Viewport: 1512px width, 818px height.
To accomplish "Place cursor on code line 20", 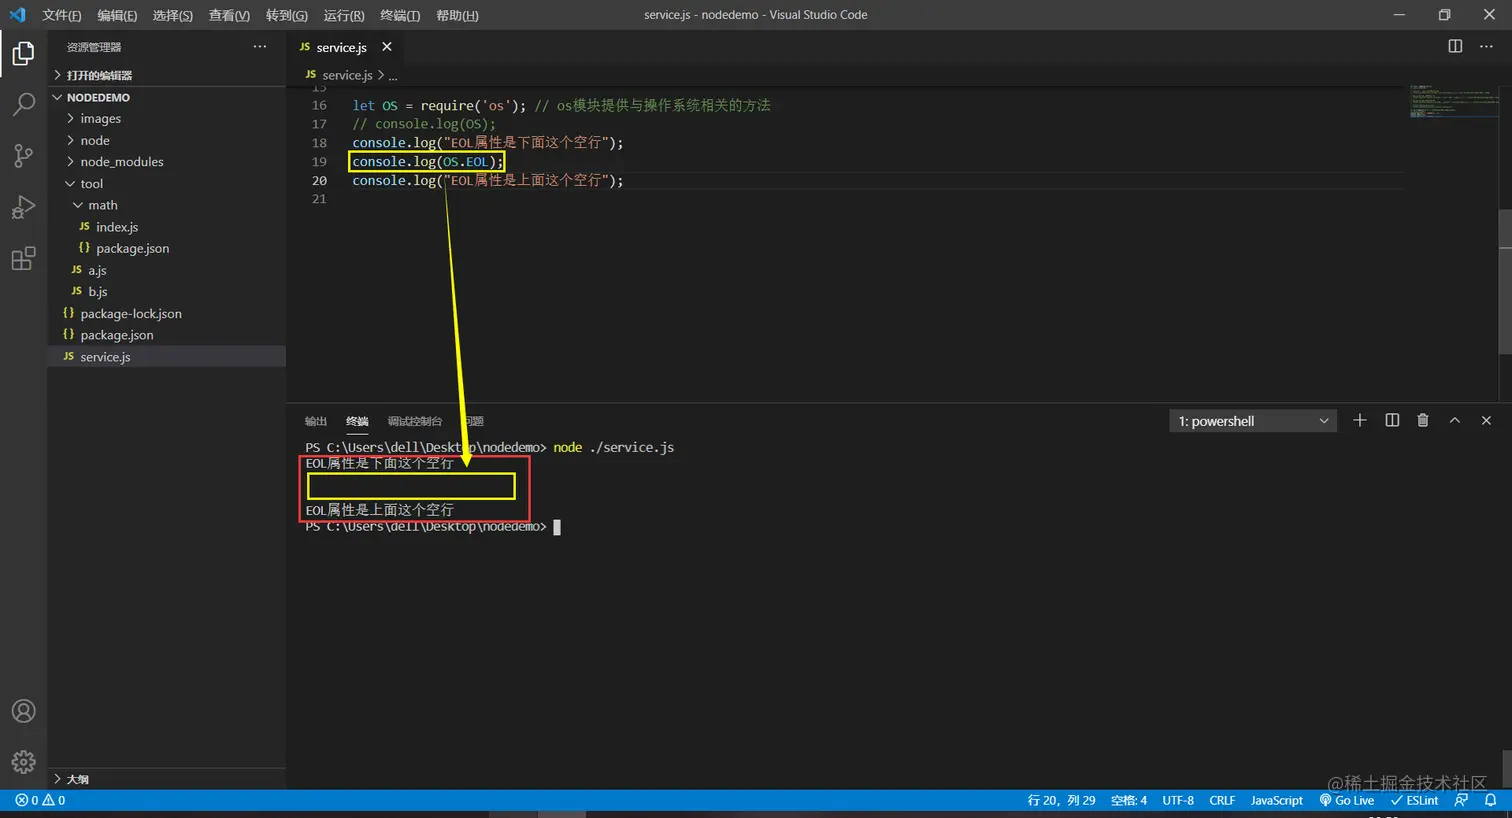I will 488,180.
